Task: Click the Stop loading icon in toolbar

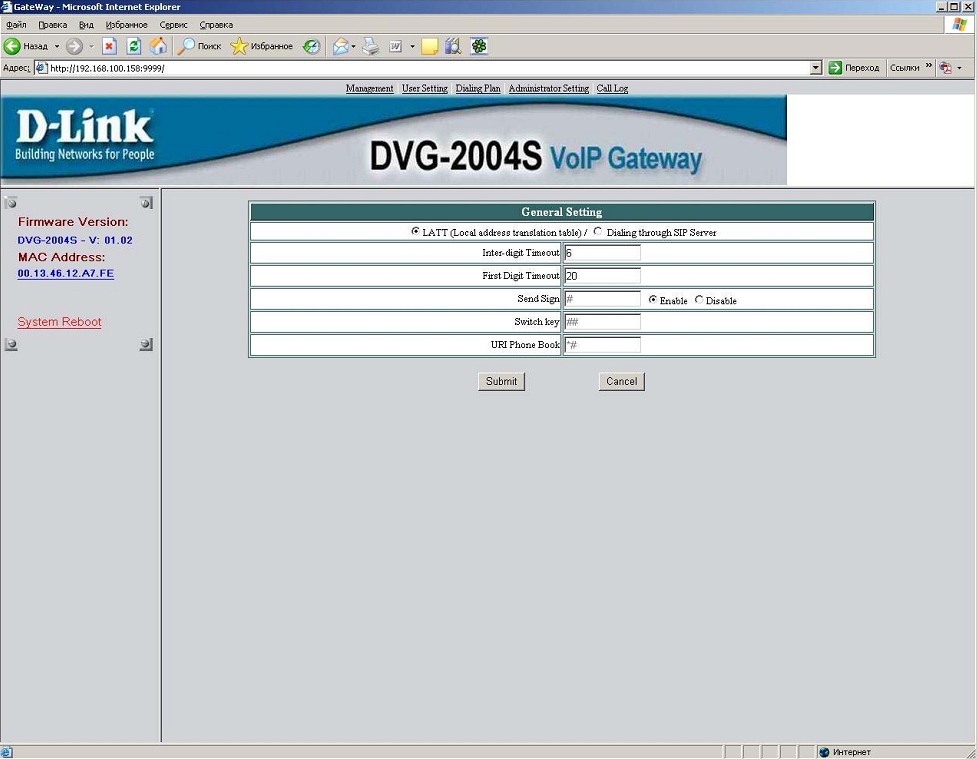Action: point(110,46)
